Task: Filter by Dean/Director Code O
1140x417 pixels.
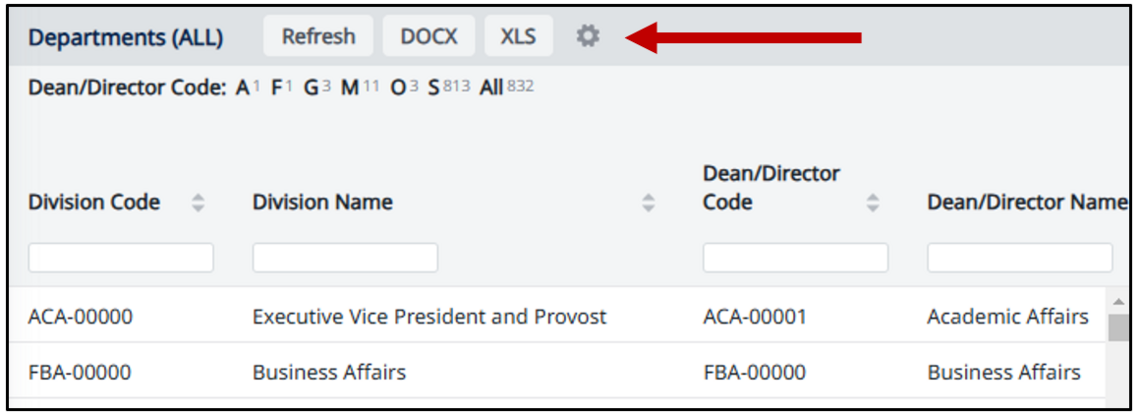Action: tap(398, 88)
